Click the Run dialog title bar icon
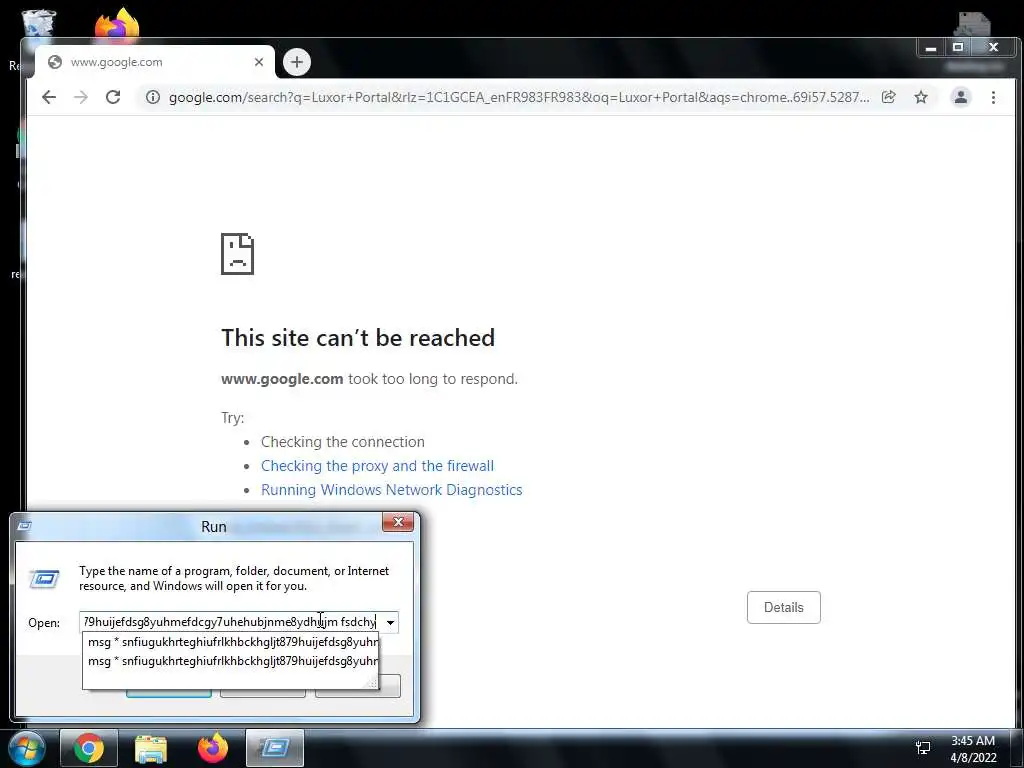The image size is (1024, 768). click(x=24, y=526)
